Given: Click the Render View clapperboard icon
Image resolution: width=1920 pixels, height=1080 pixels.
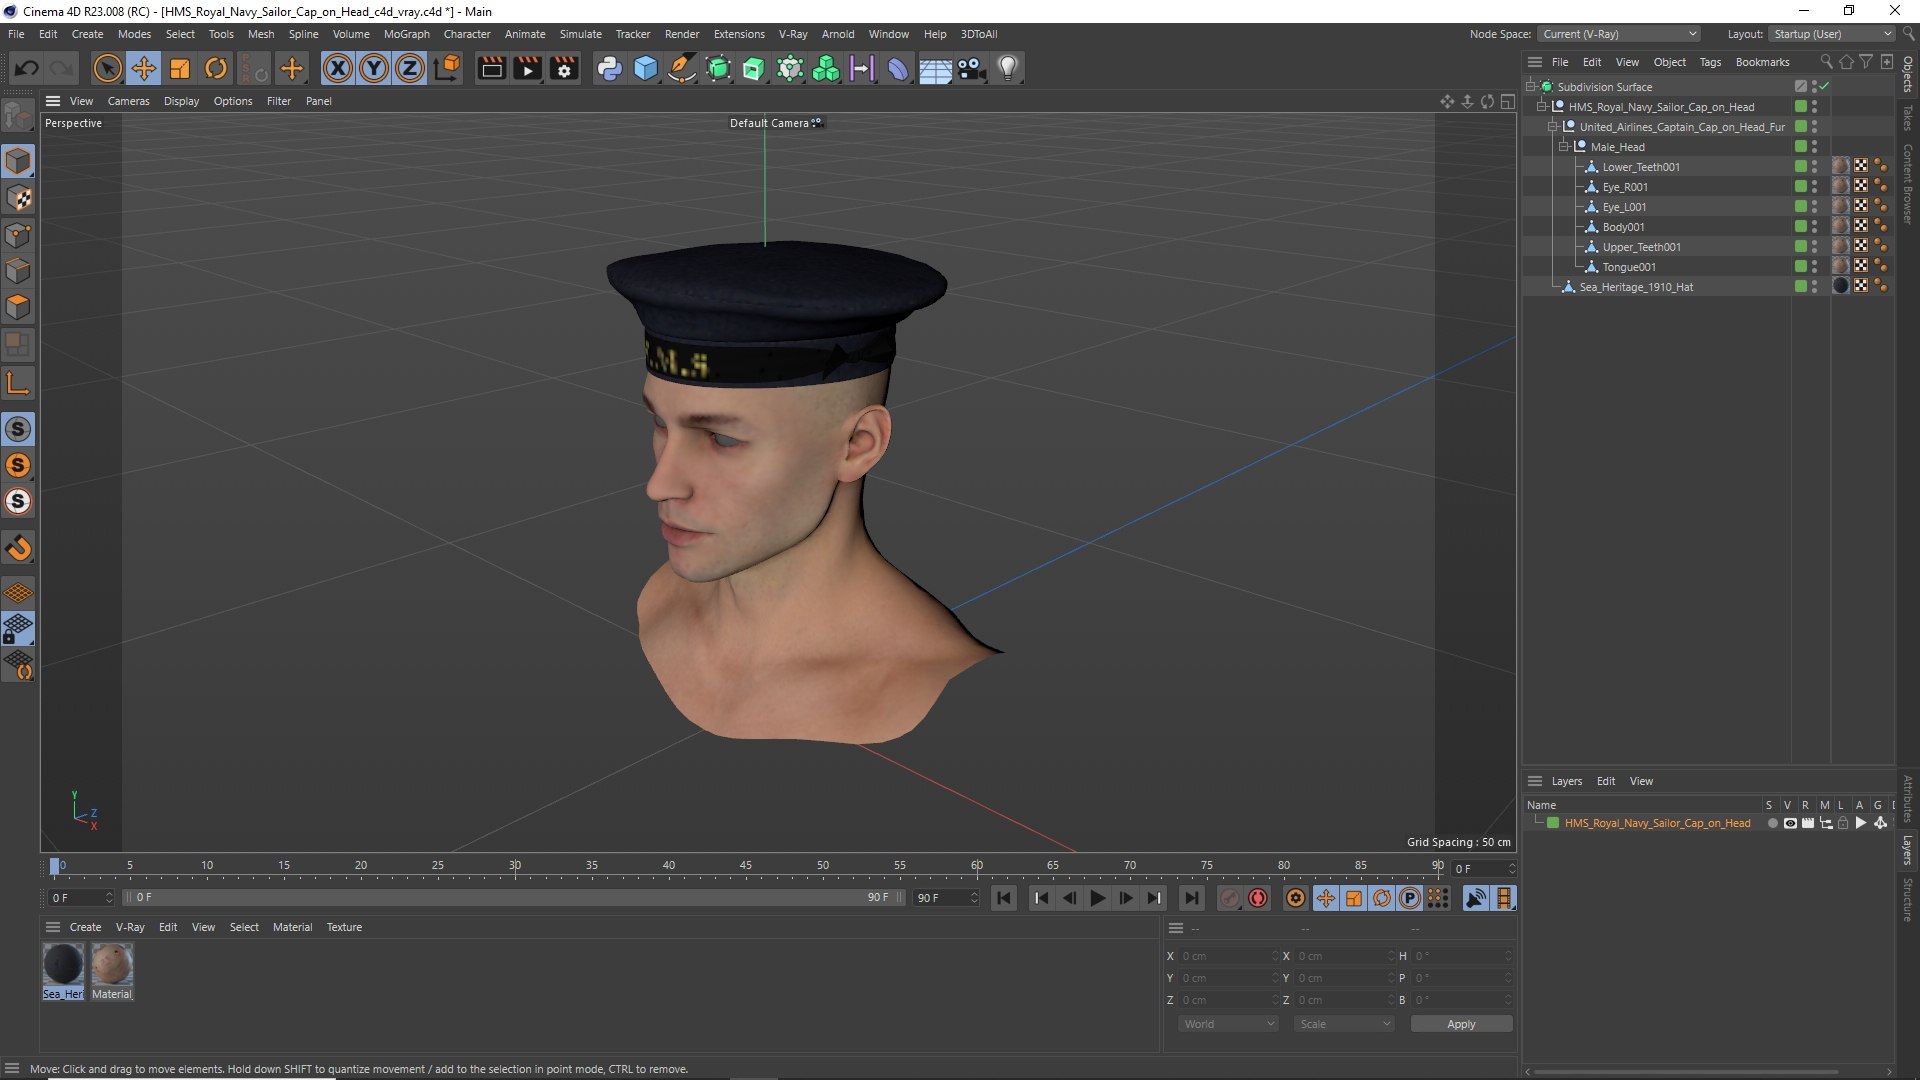Looking at the screenshot, I should (491, 68).
